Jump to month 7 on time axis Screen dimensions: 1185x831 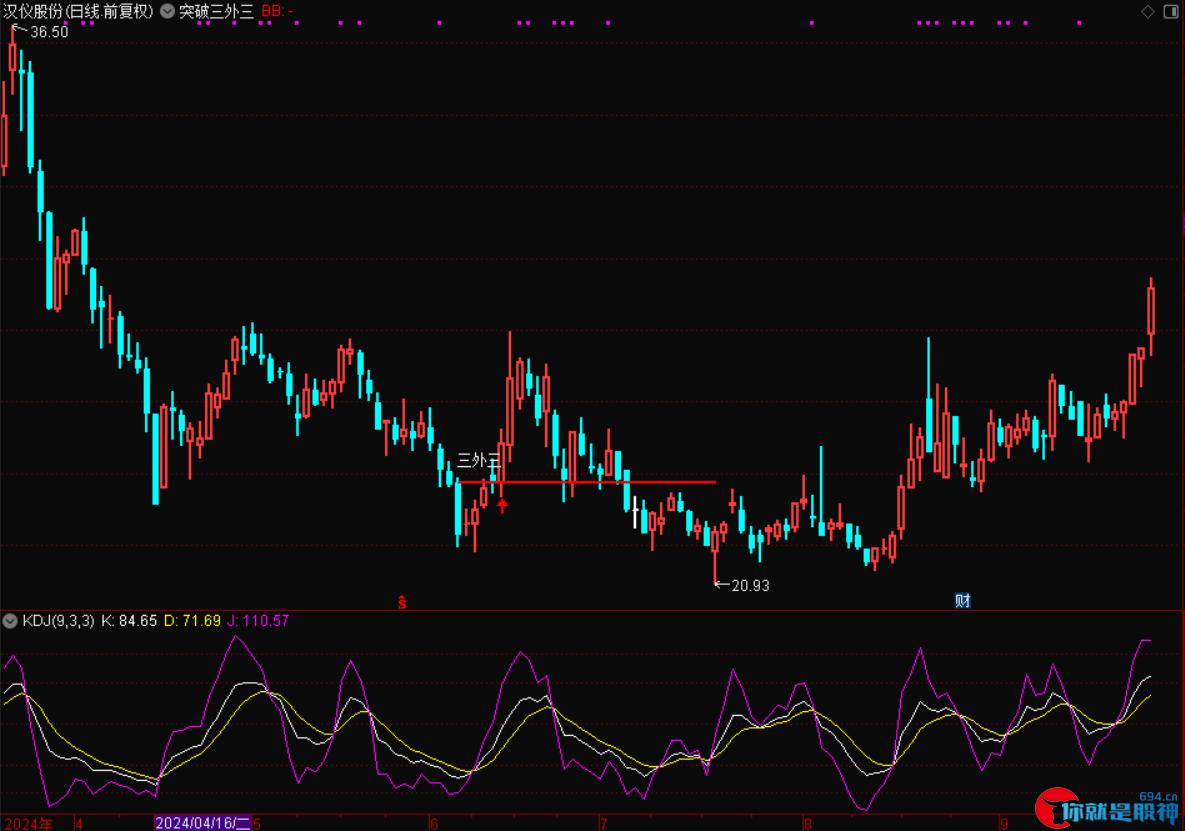(x=603, y=823)
